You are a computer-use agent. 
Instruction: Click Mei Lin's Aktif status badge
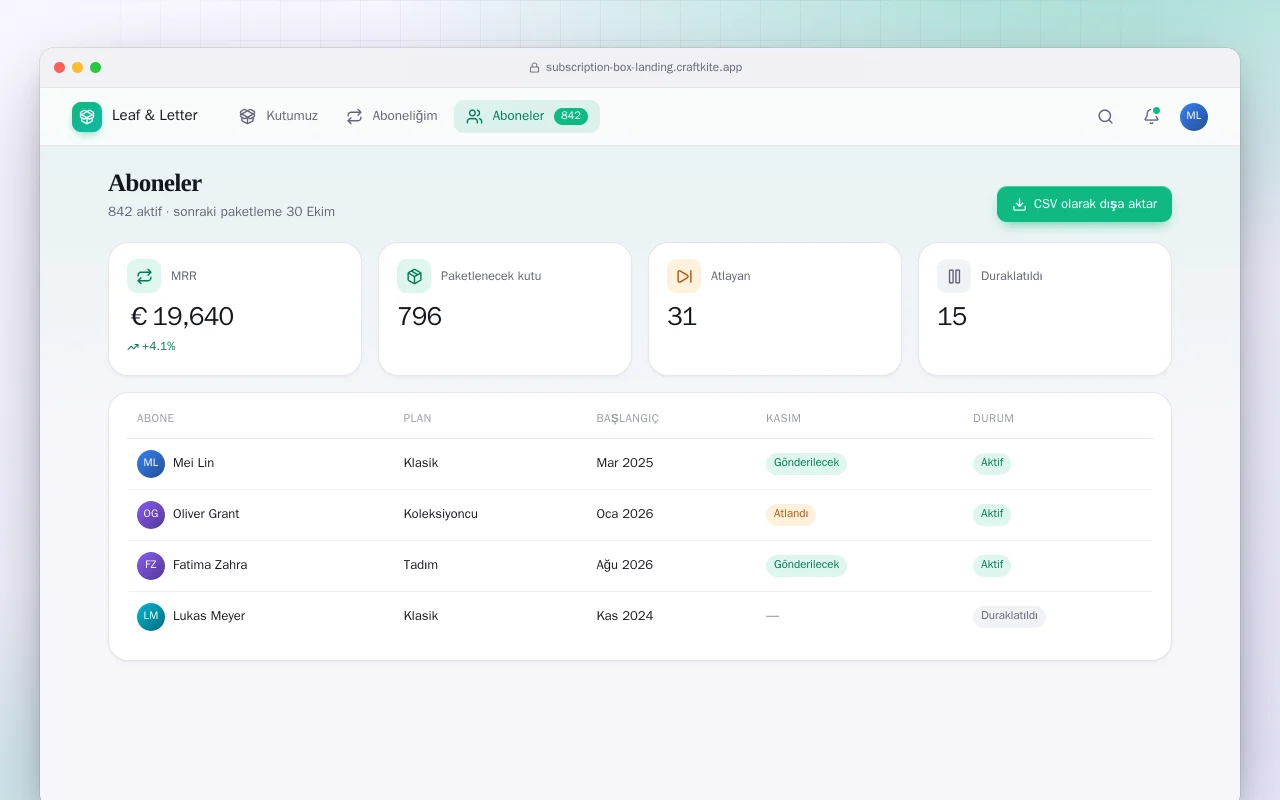tap(992, 464)
